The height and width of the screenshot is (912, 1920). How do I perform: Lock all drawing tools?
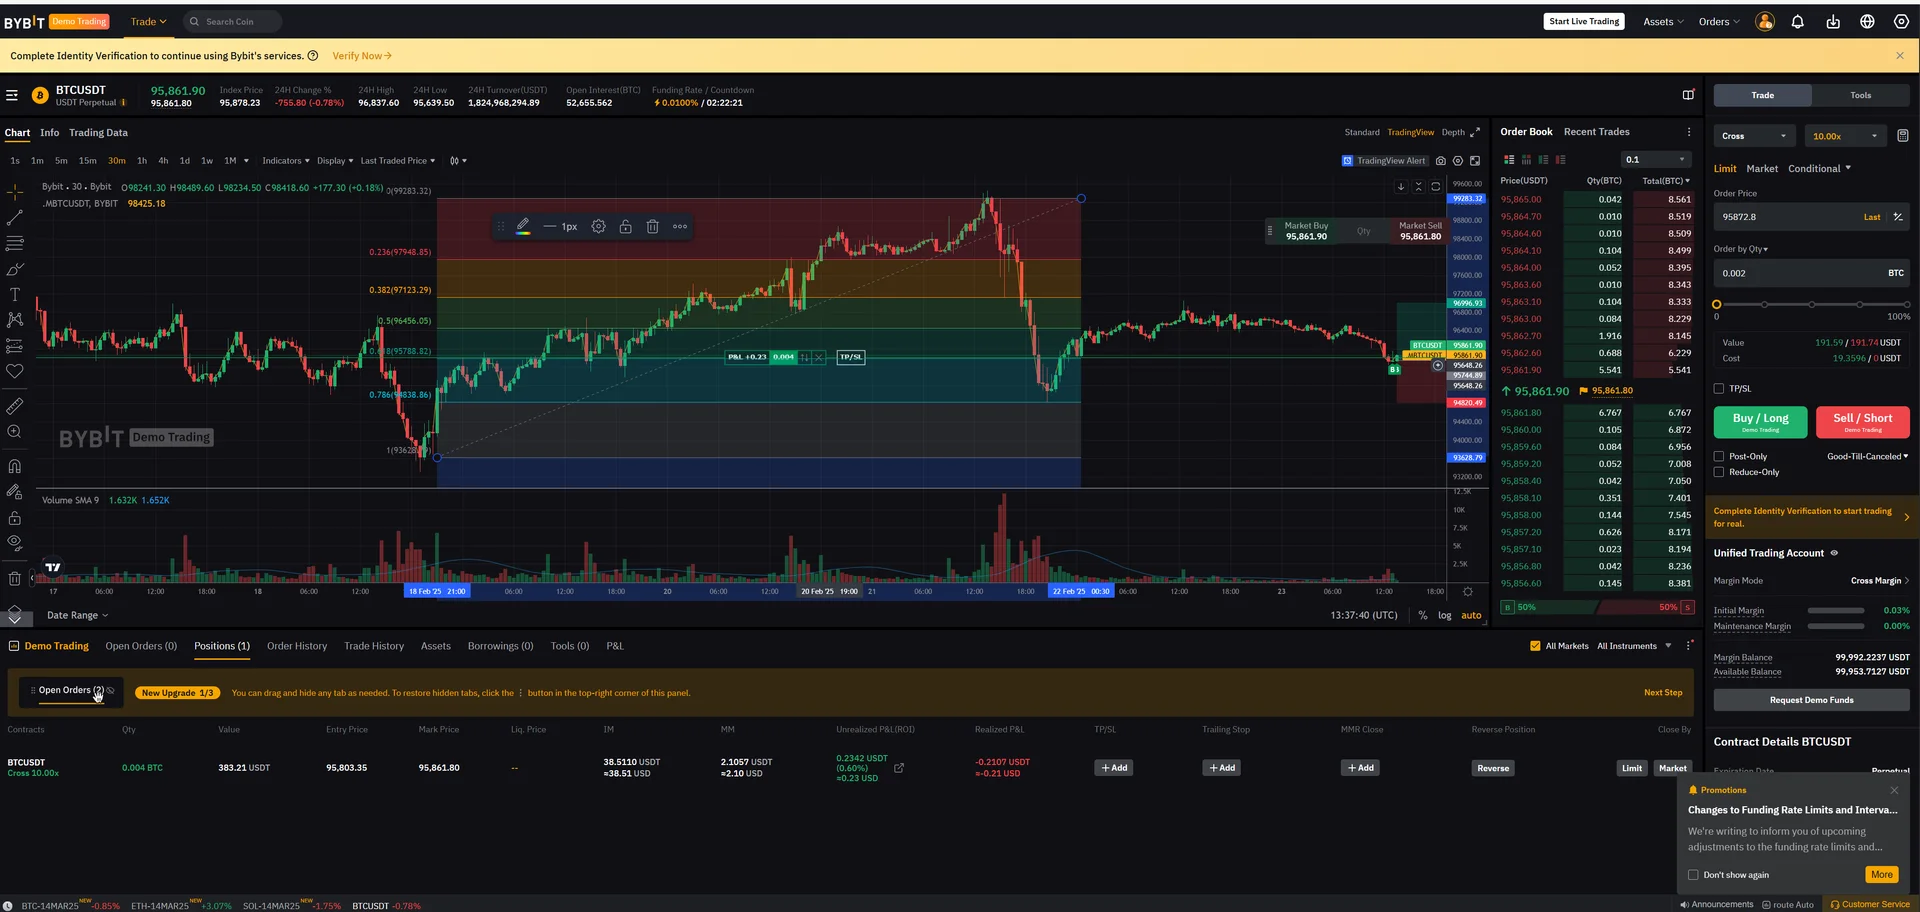pyautogui.click(x=15, y=518)
